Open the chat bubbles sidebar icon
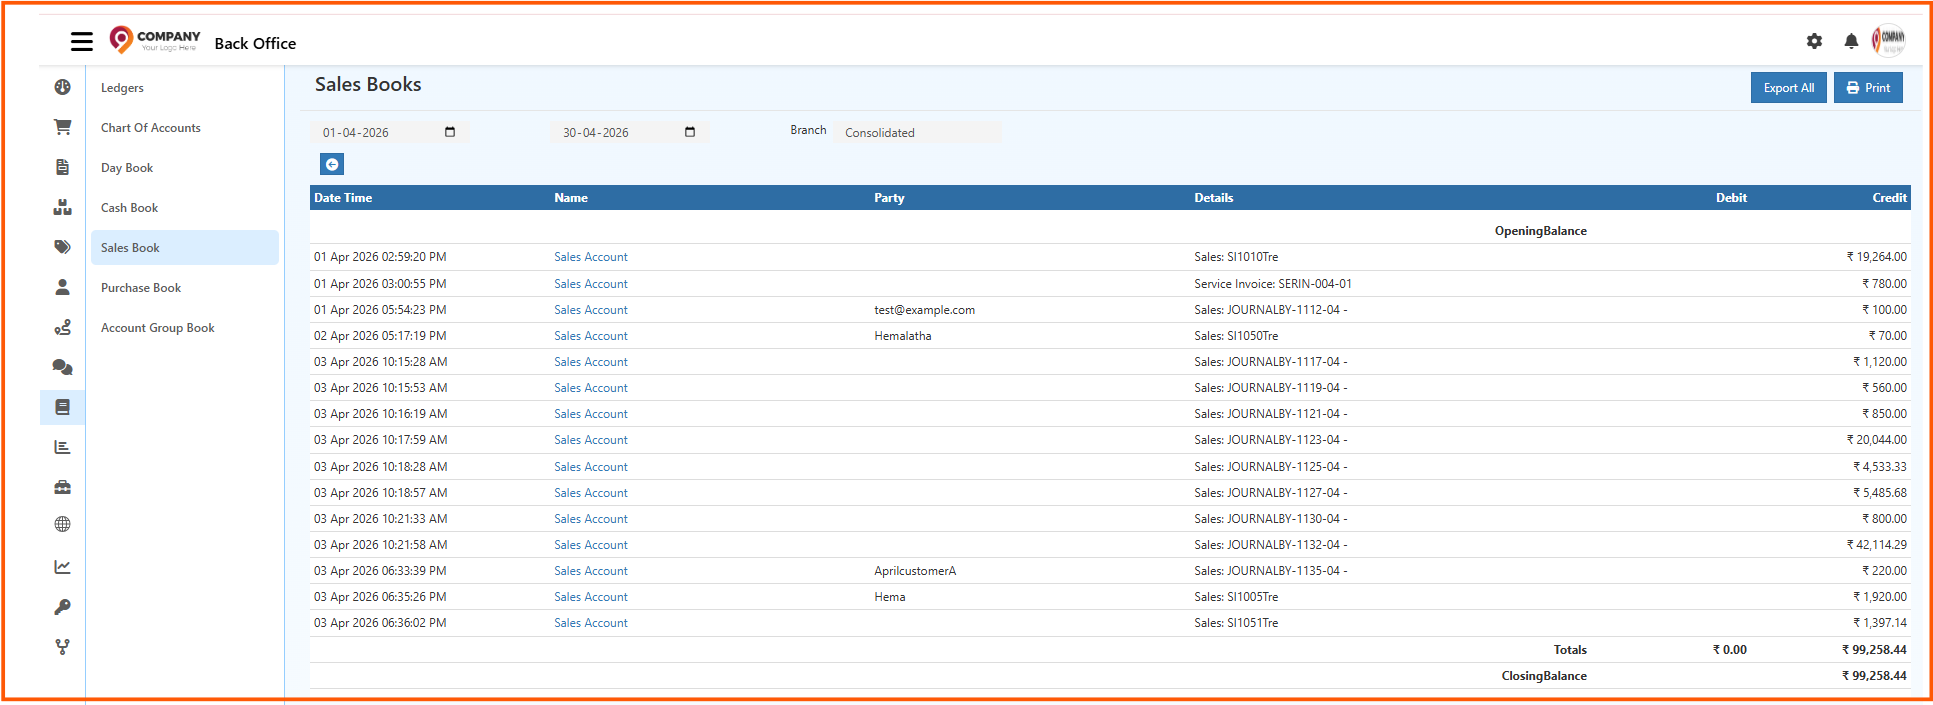1933x705 pixels. click(x=62, y=367)
